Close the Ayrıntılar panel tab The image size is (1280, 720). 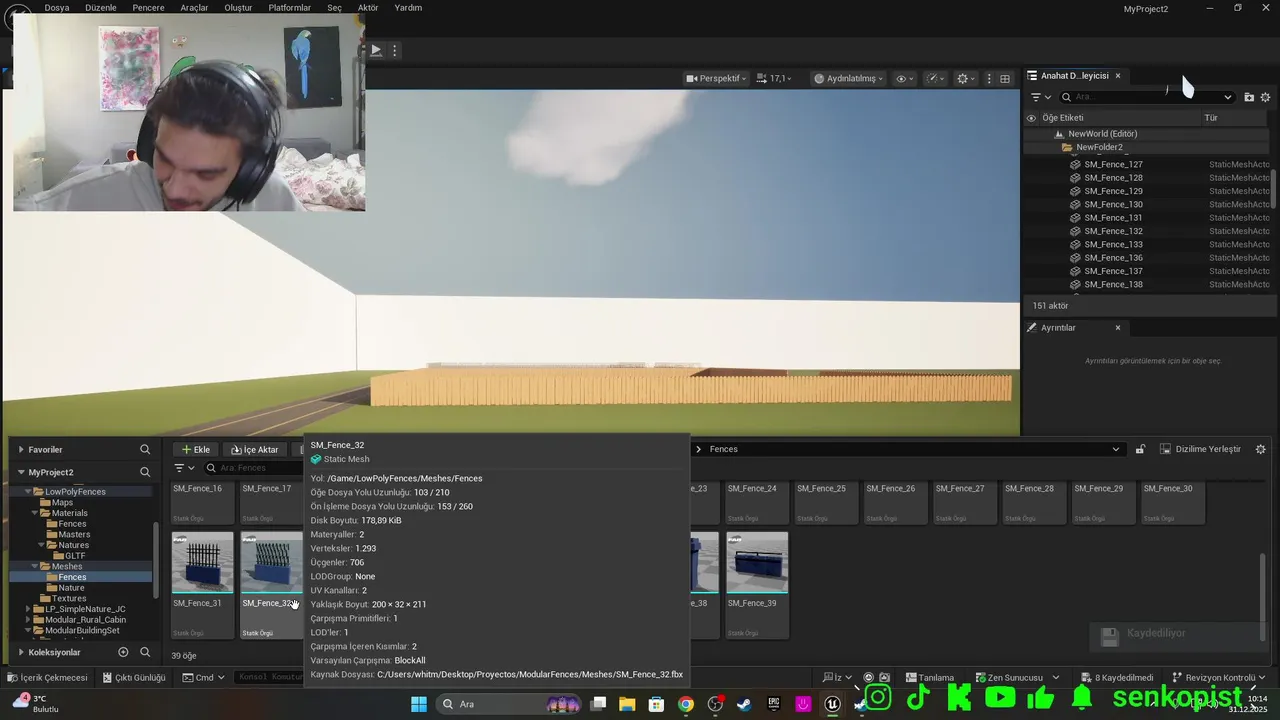click(x=1117, y=328)
